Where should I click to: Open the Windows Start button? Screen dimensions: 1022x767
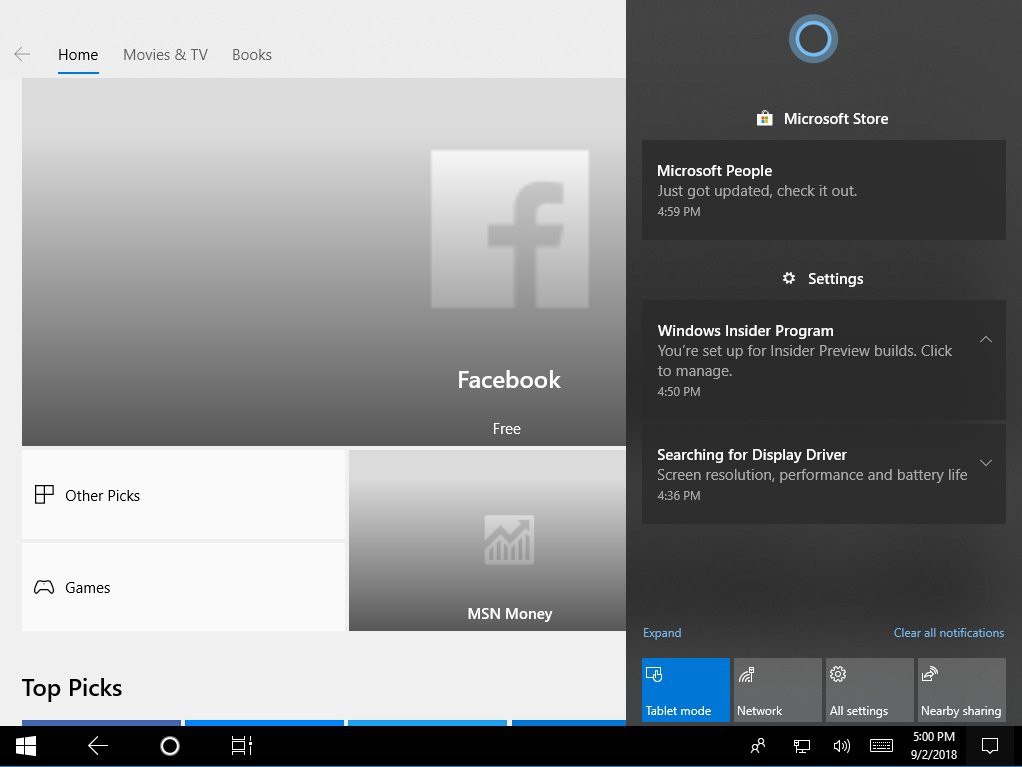25,746
